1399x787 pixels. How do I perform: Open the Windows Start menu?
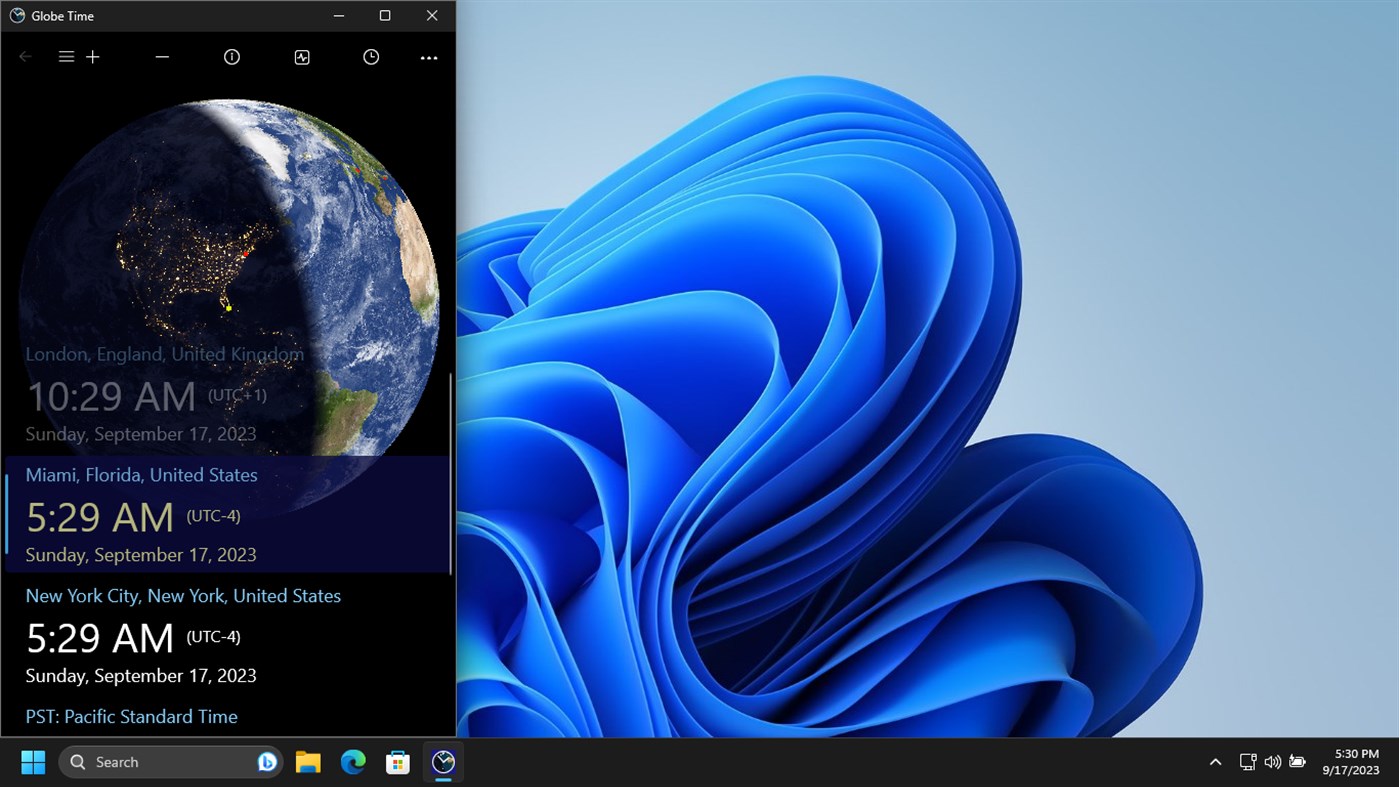[x=33, y=762]
